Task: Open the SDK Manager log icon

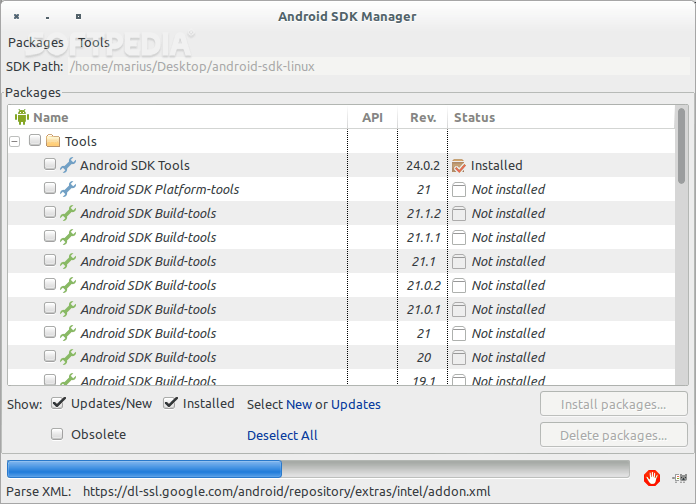Action: (680, 478)
